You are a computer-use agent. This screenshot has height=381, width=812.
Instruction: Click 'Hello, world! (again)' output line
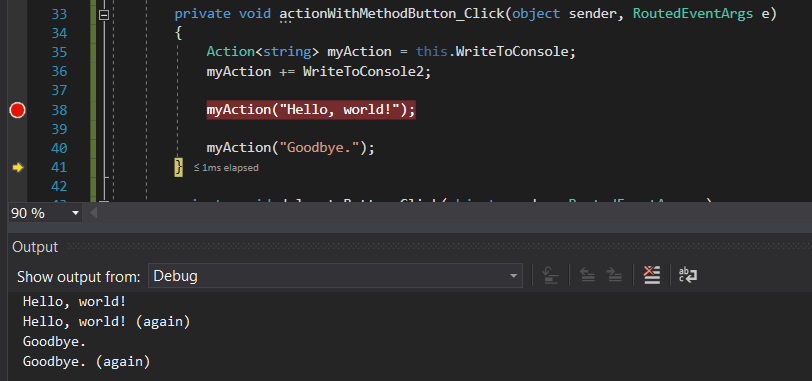(107, 322)
